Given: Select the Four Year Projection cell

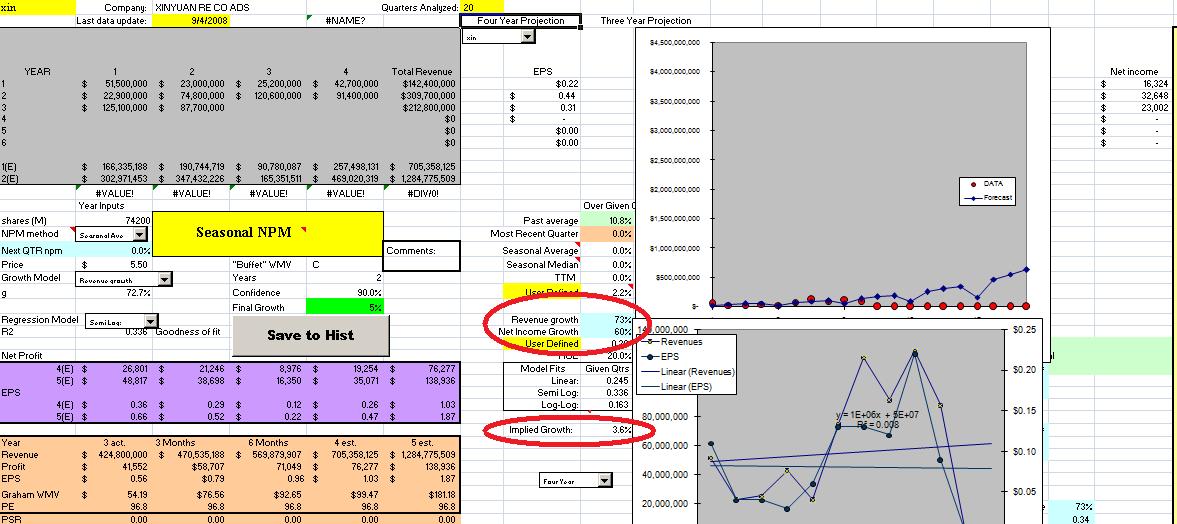Looking at the screenshot, I should (520, 21).
